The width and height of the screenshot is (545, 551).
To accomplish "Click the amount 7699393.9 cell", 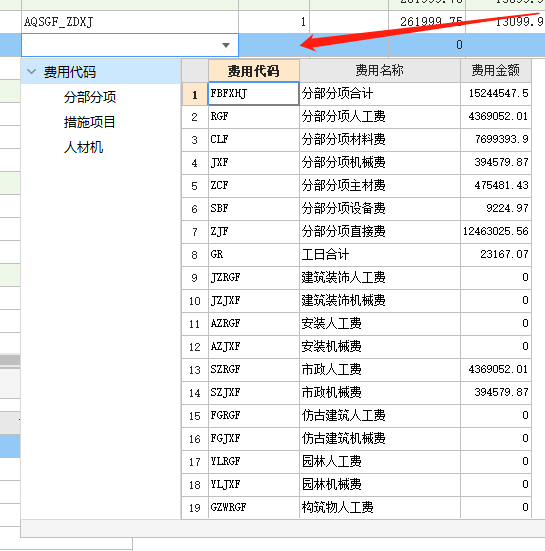I will click(495, 140).
